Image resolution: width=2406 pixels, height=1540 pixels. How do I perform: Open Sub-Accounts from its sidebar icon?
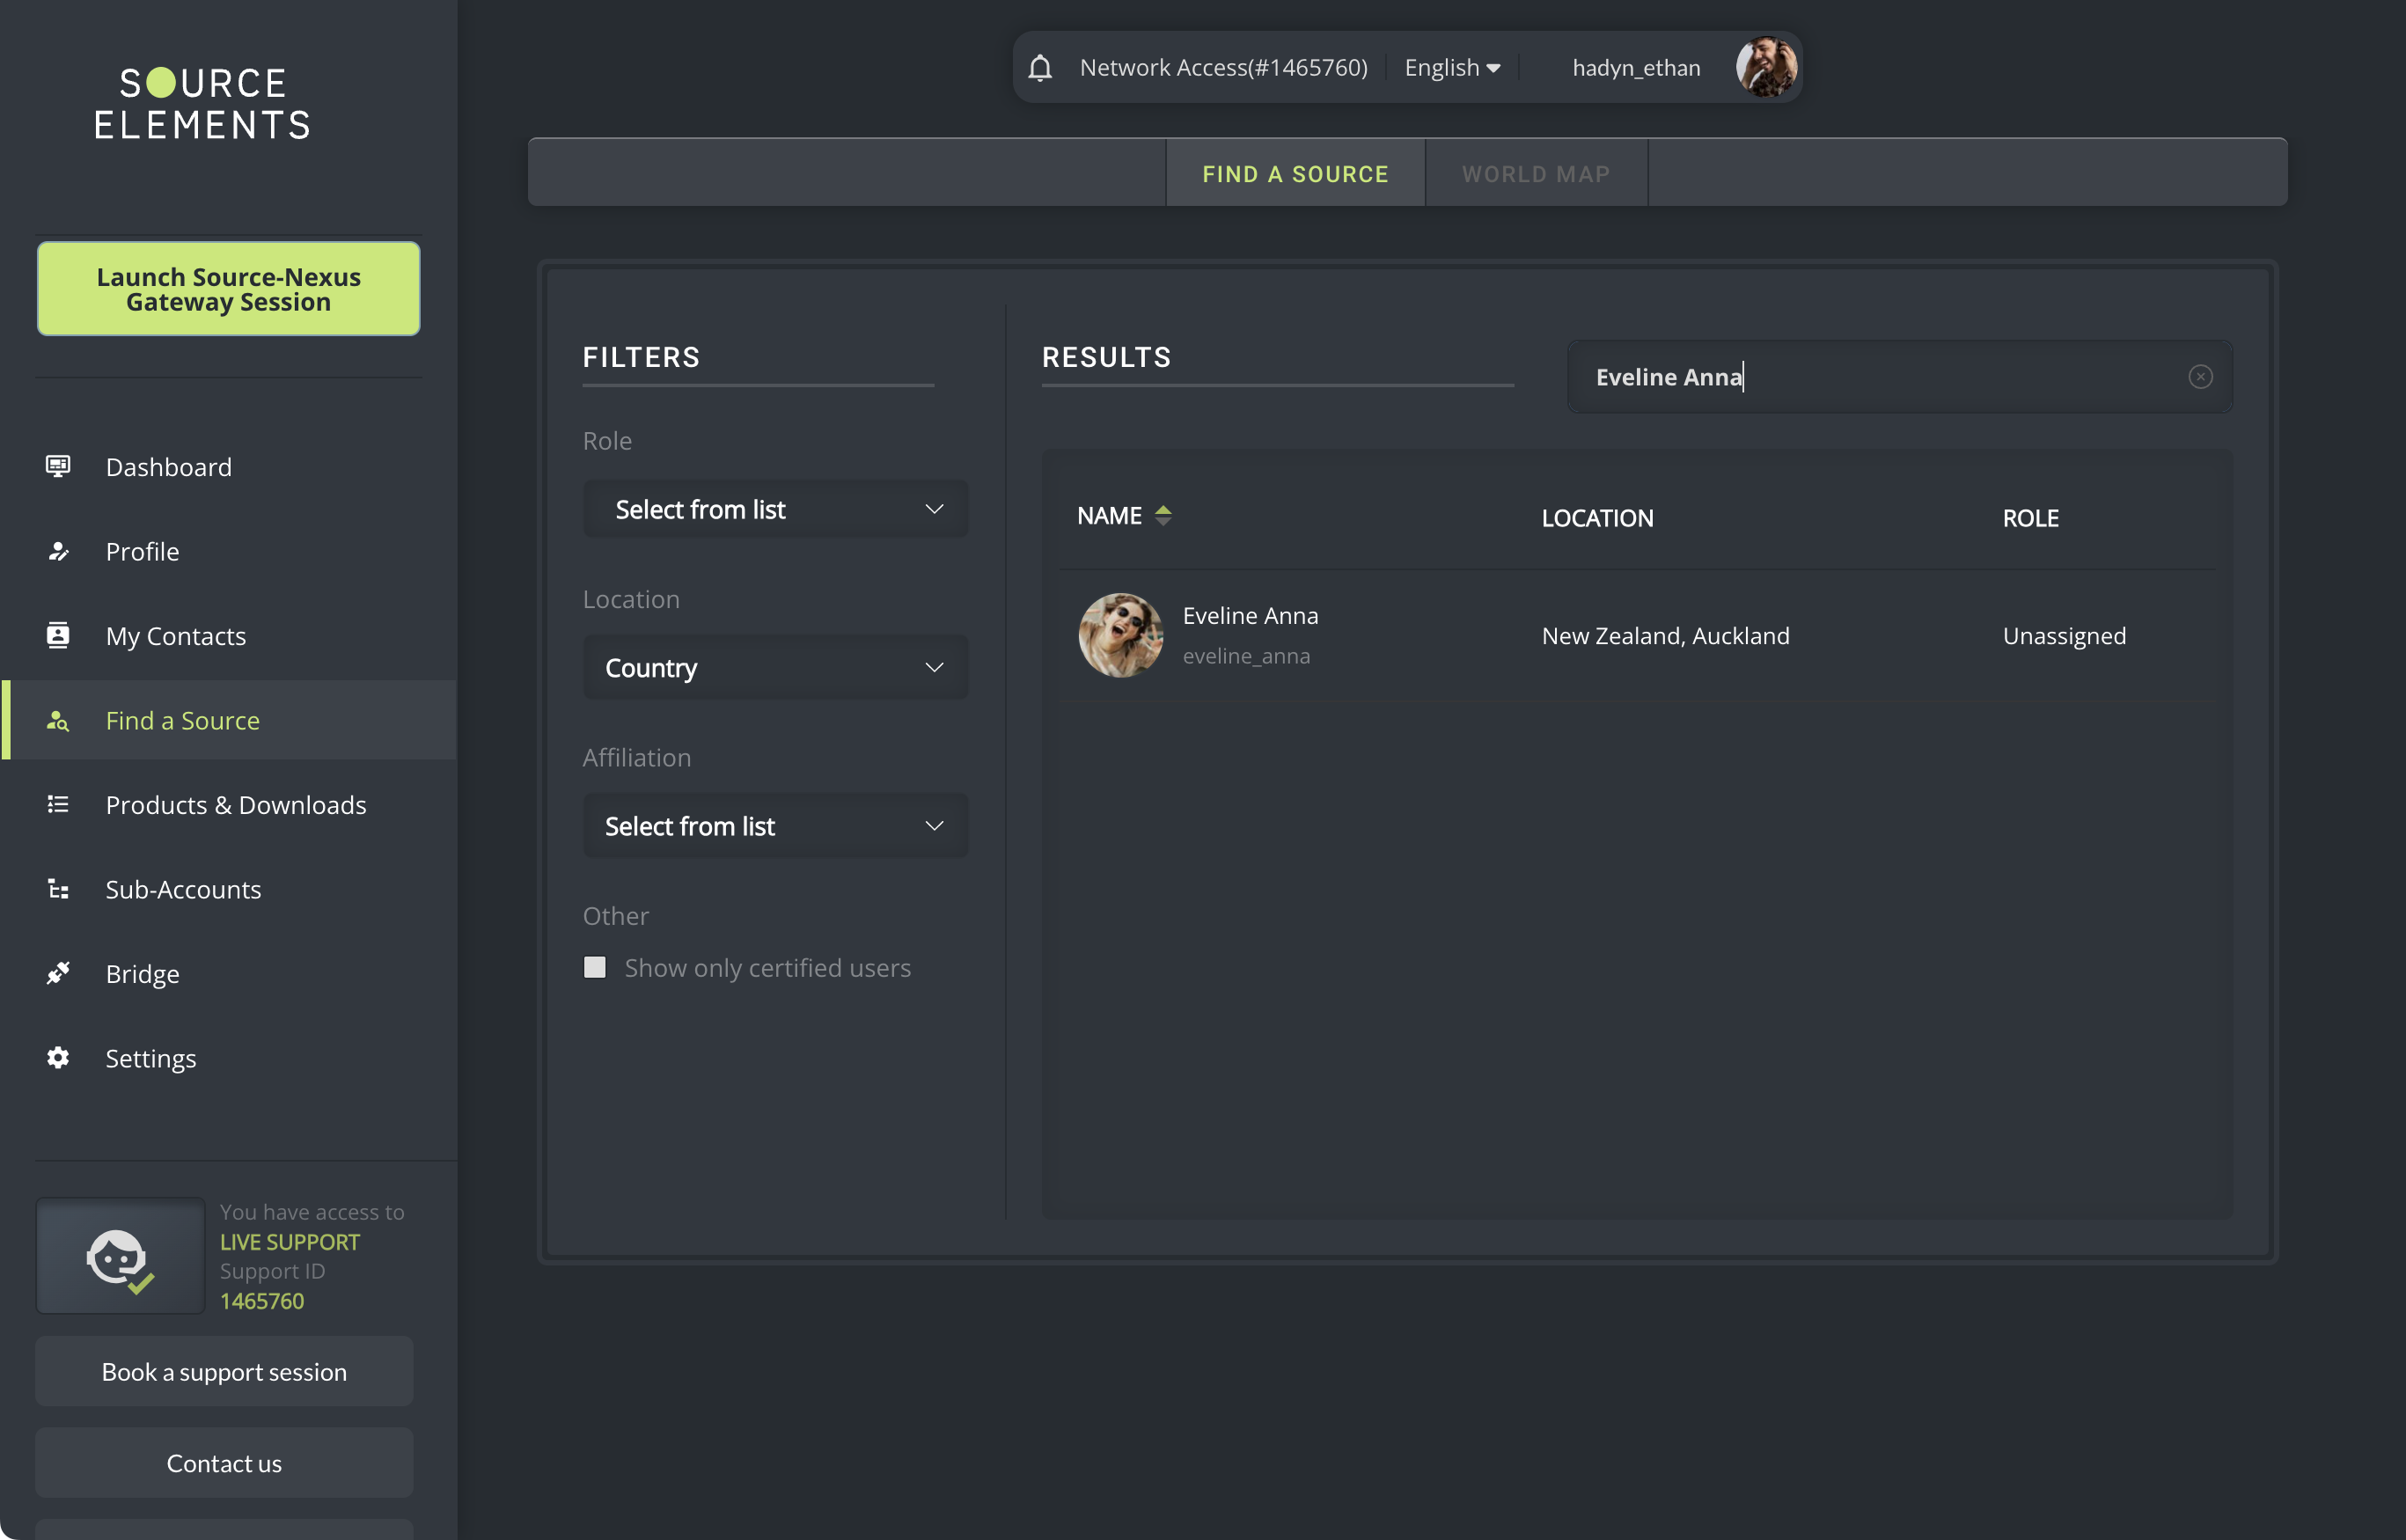tap(58, 889)
